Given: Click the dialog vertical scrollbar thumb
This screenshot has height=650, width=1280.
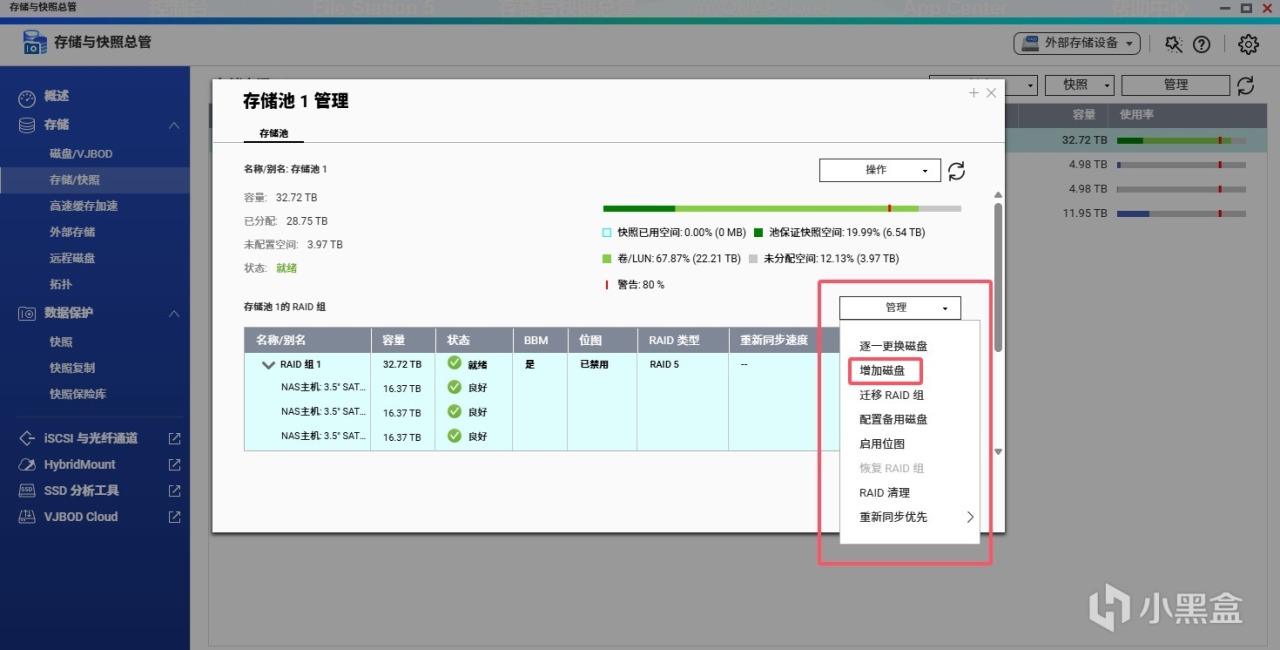Looking at the screenshot, I should tap(998, 276).
